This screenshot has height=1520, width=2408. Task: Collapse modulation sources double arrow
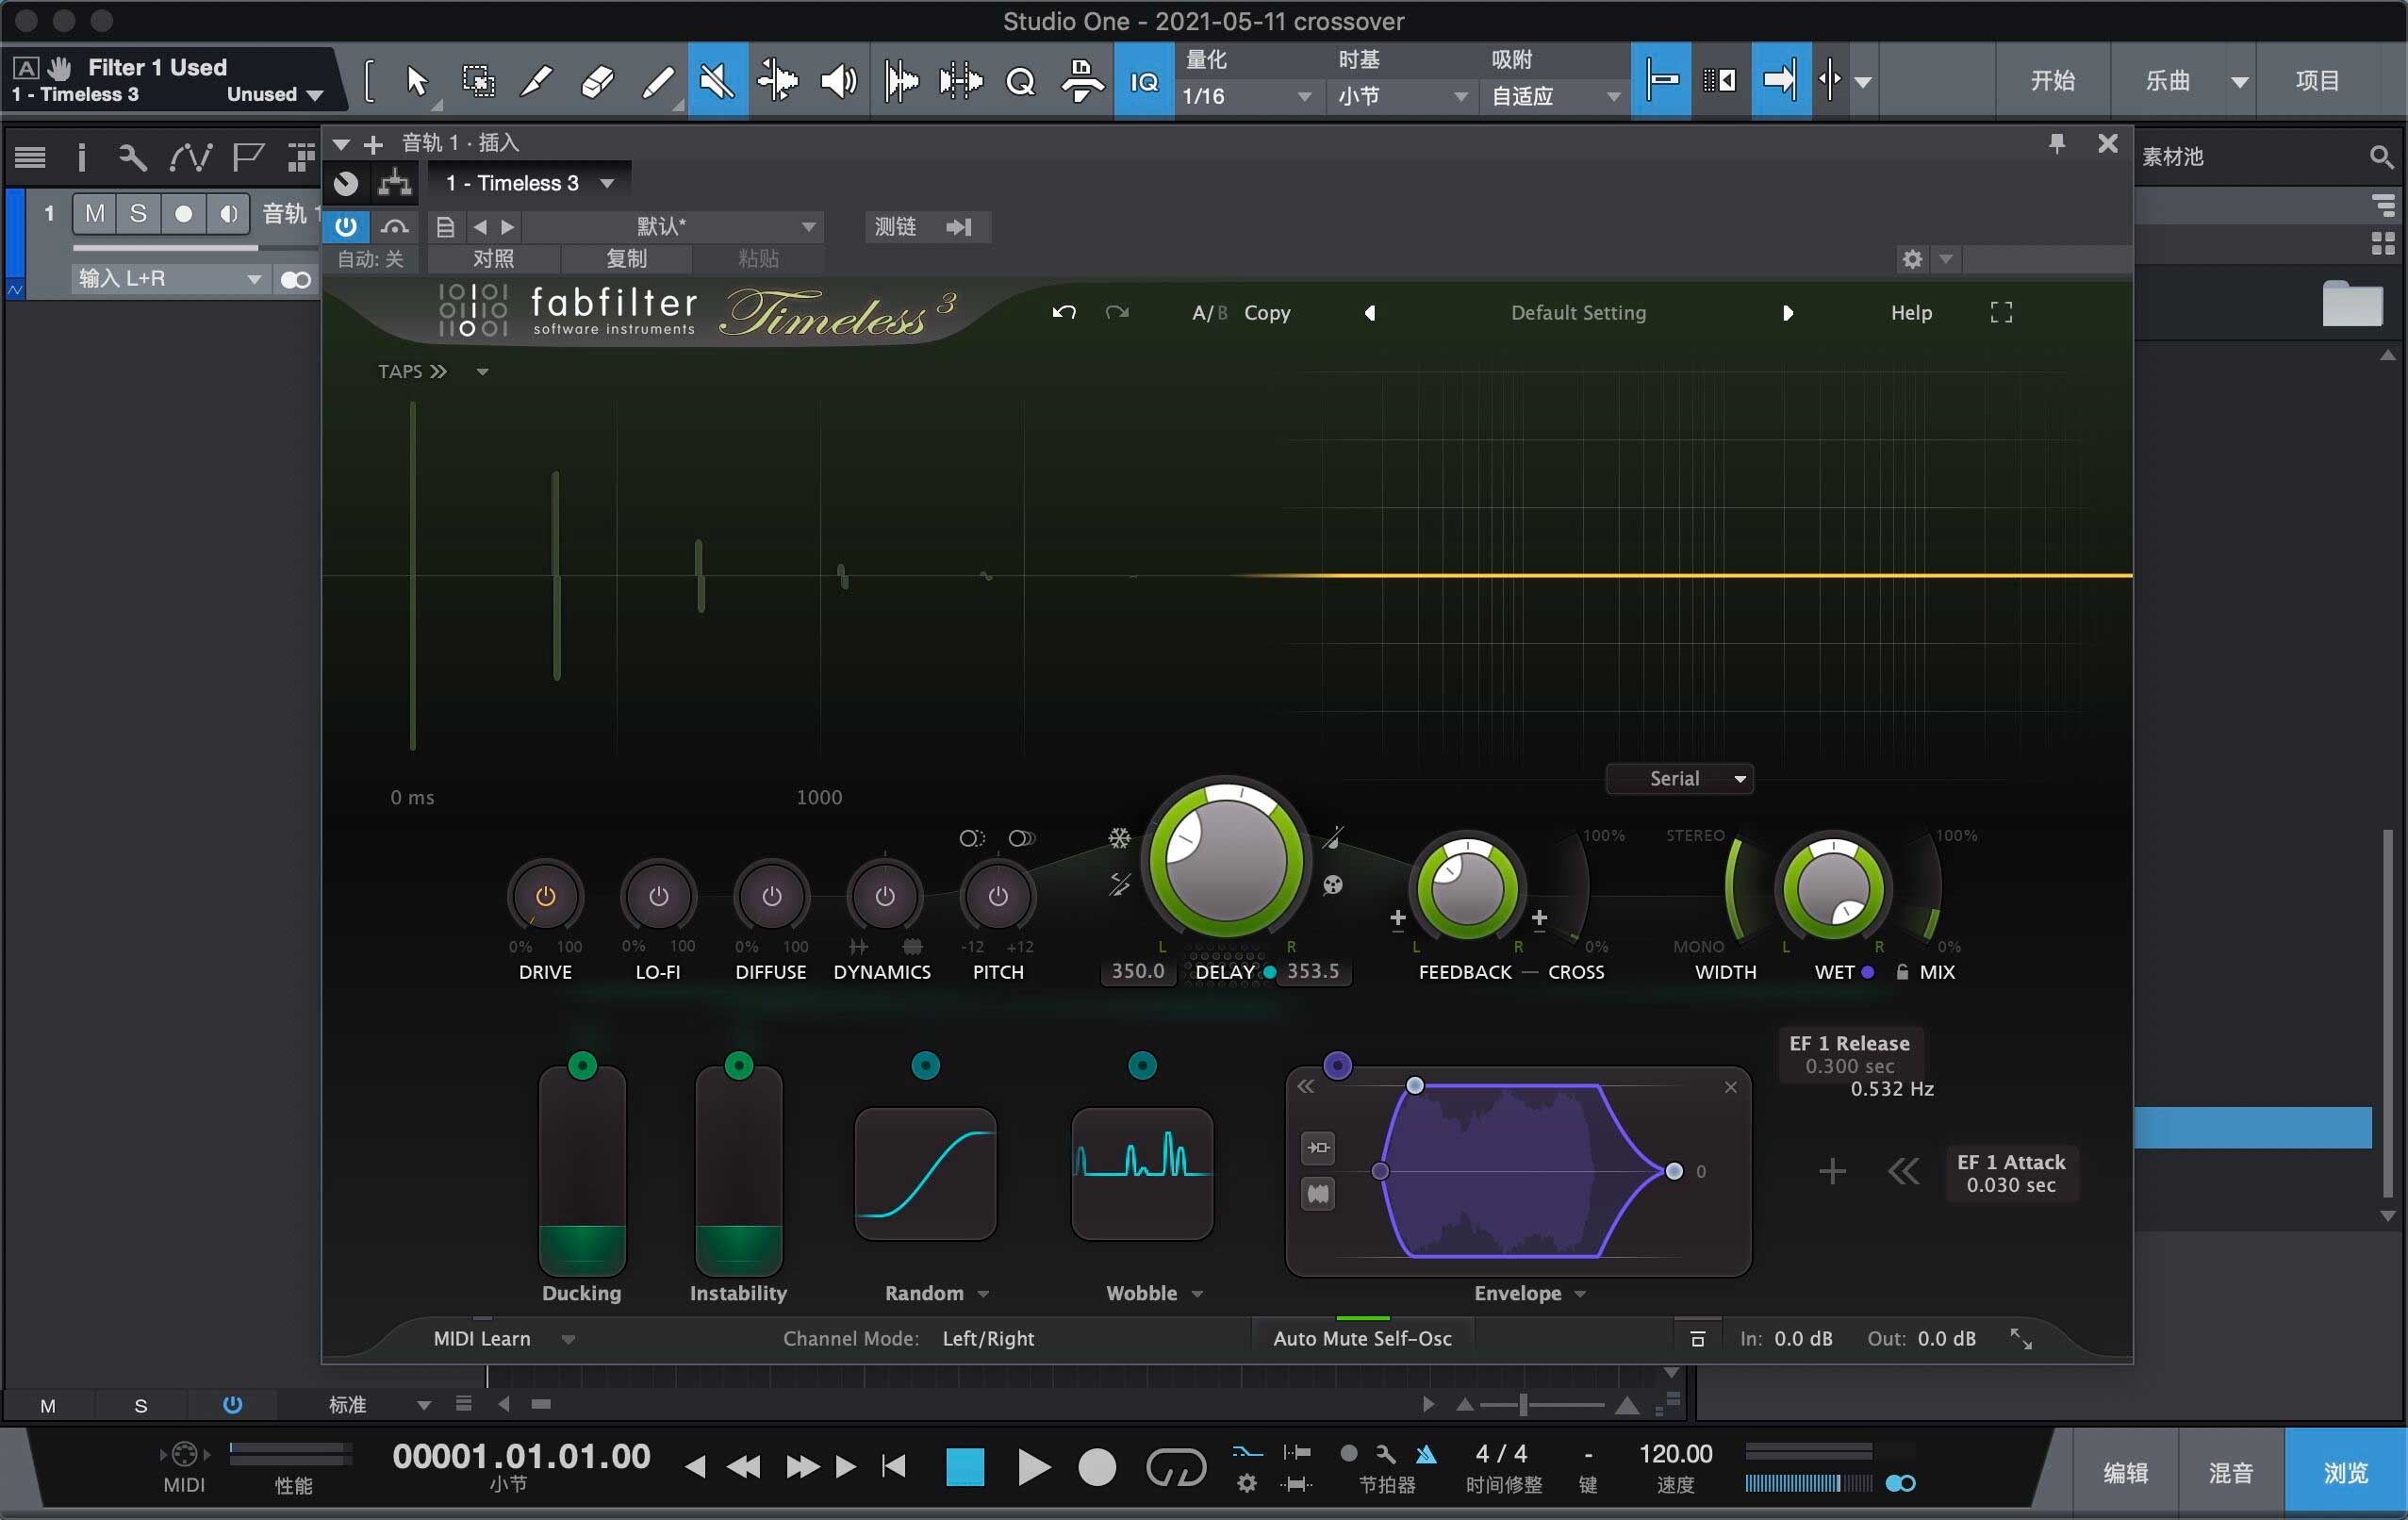tap(1903, 1170)
